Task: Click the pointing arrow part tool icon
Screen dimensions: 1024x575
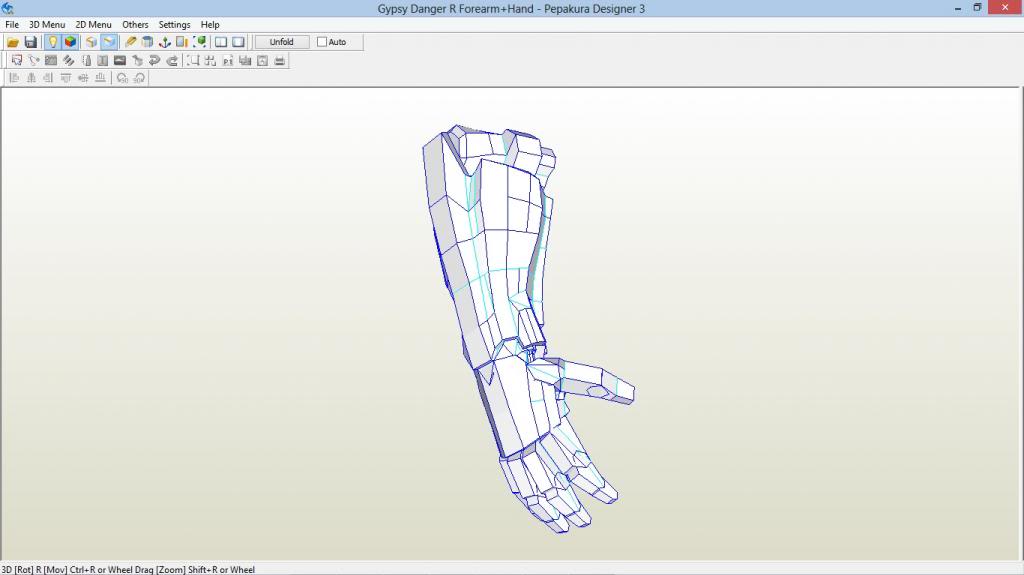Action: click(137, 60)
